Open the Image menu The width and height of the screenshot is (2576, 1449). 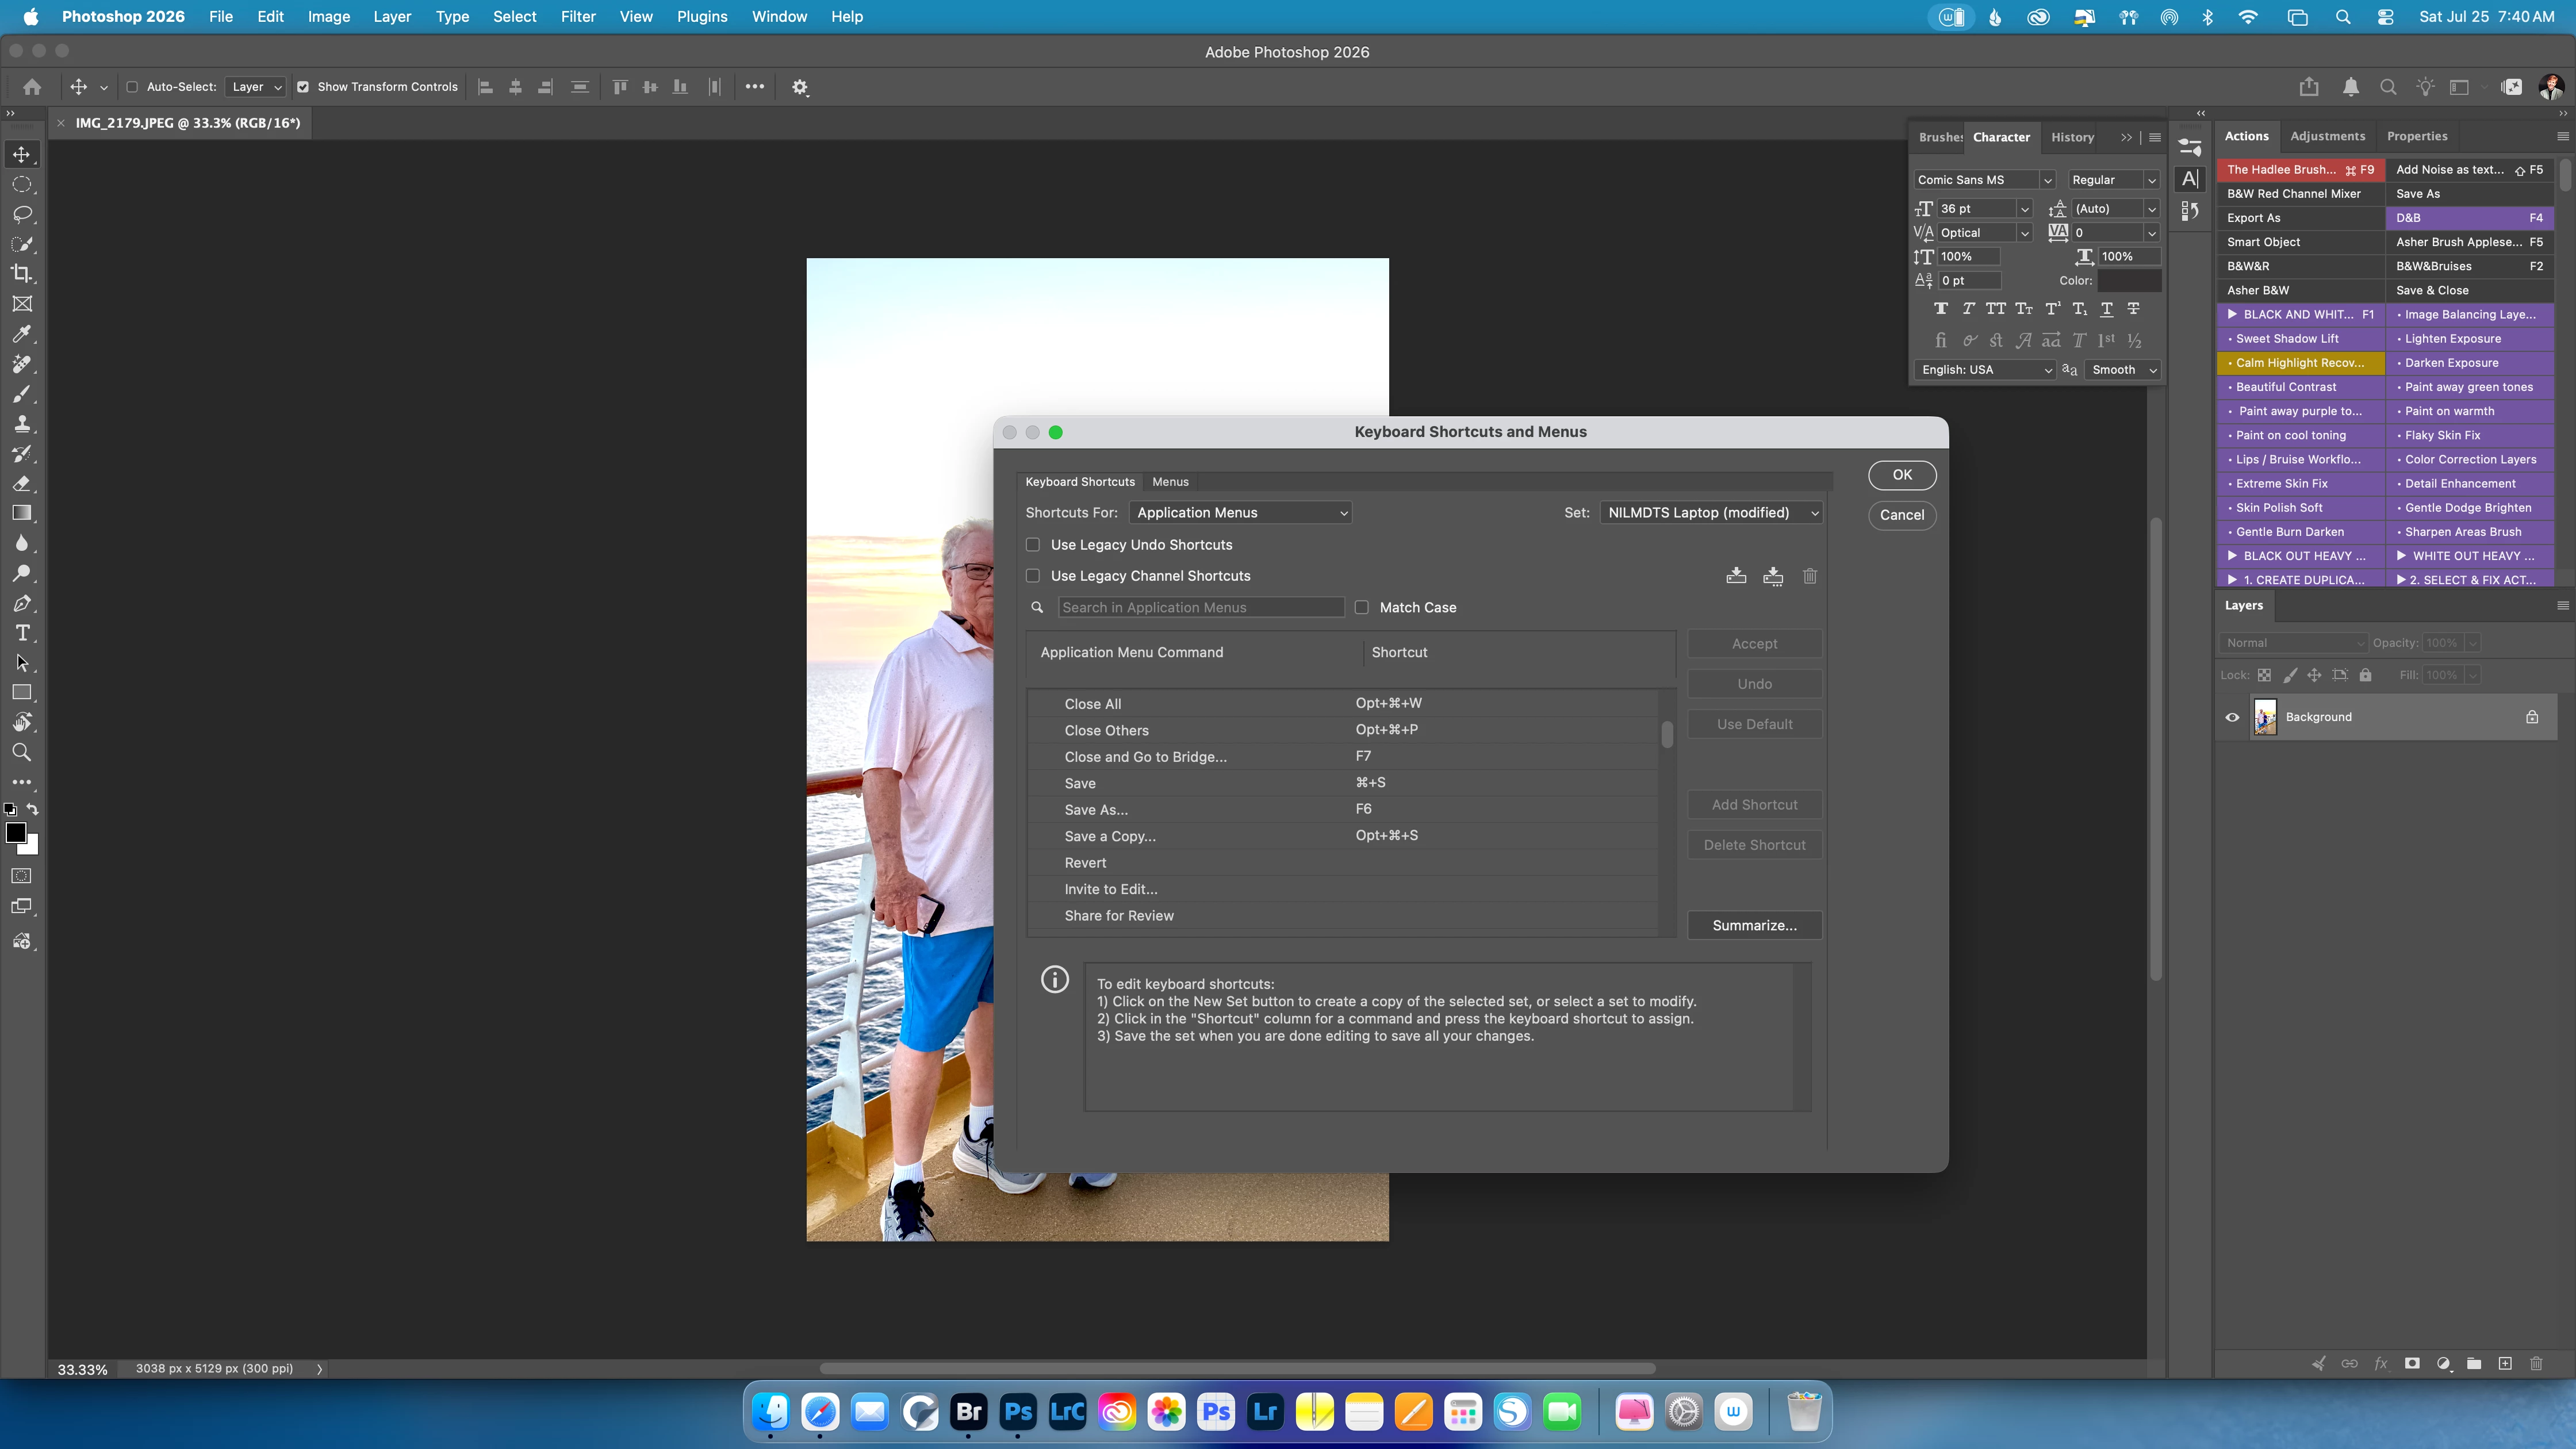[x=329, y=17]
